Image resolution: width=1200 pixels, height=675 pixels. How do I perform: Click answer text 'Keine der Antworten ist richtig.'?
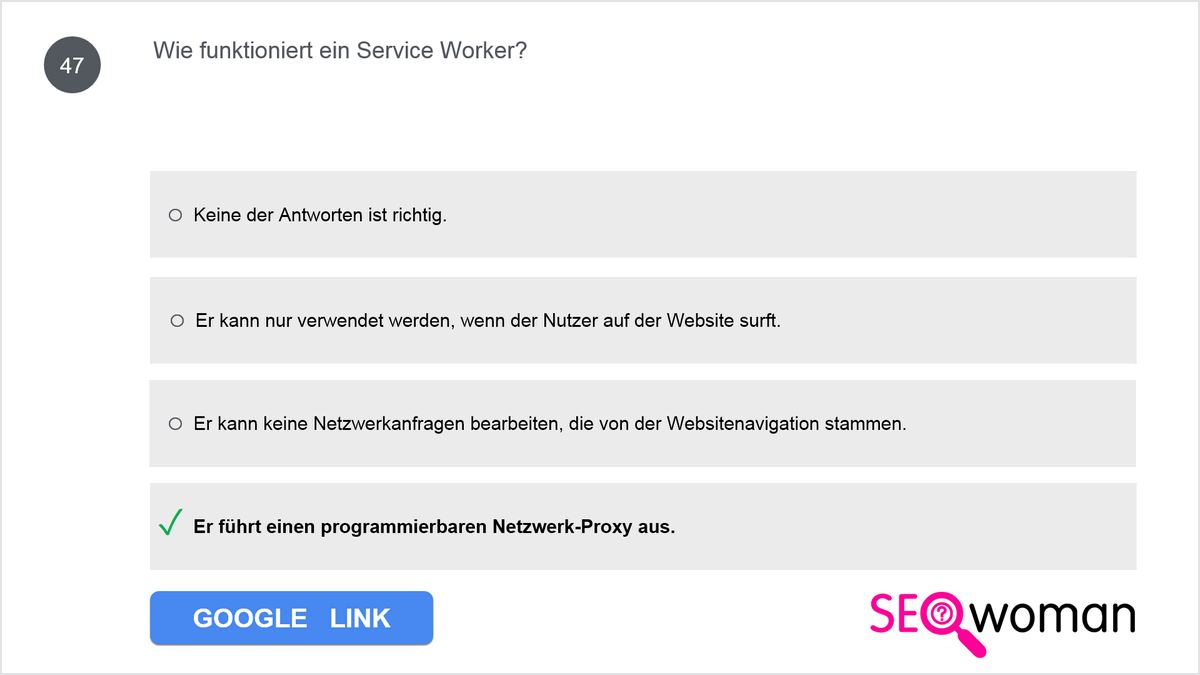(320, 215)
